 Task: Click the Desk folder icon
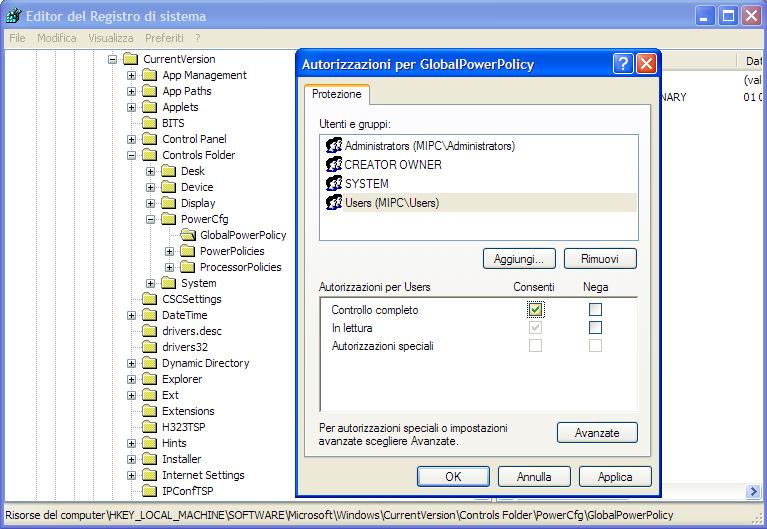point(169,171)
